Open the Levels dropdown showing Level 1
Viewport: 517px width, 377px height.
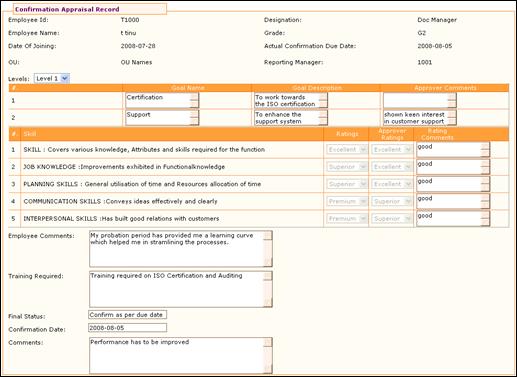pyautogui.click(x=52, y=78)
